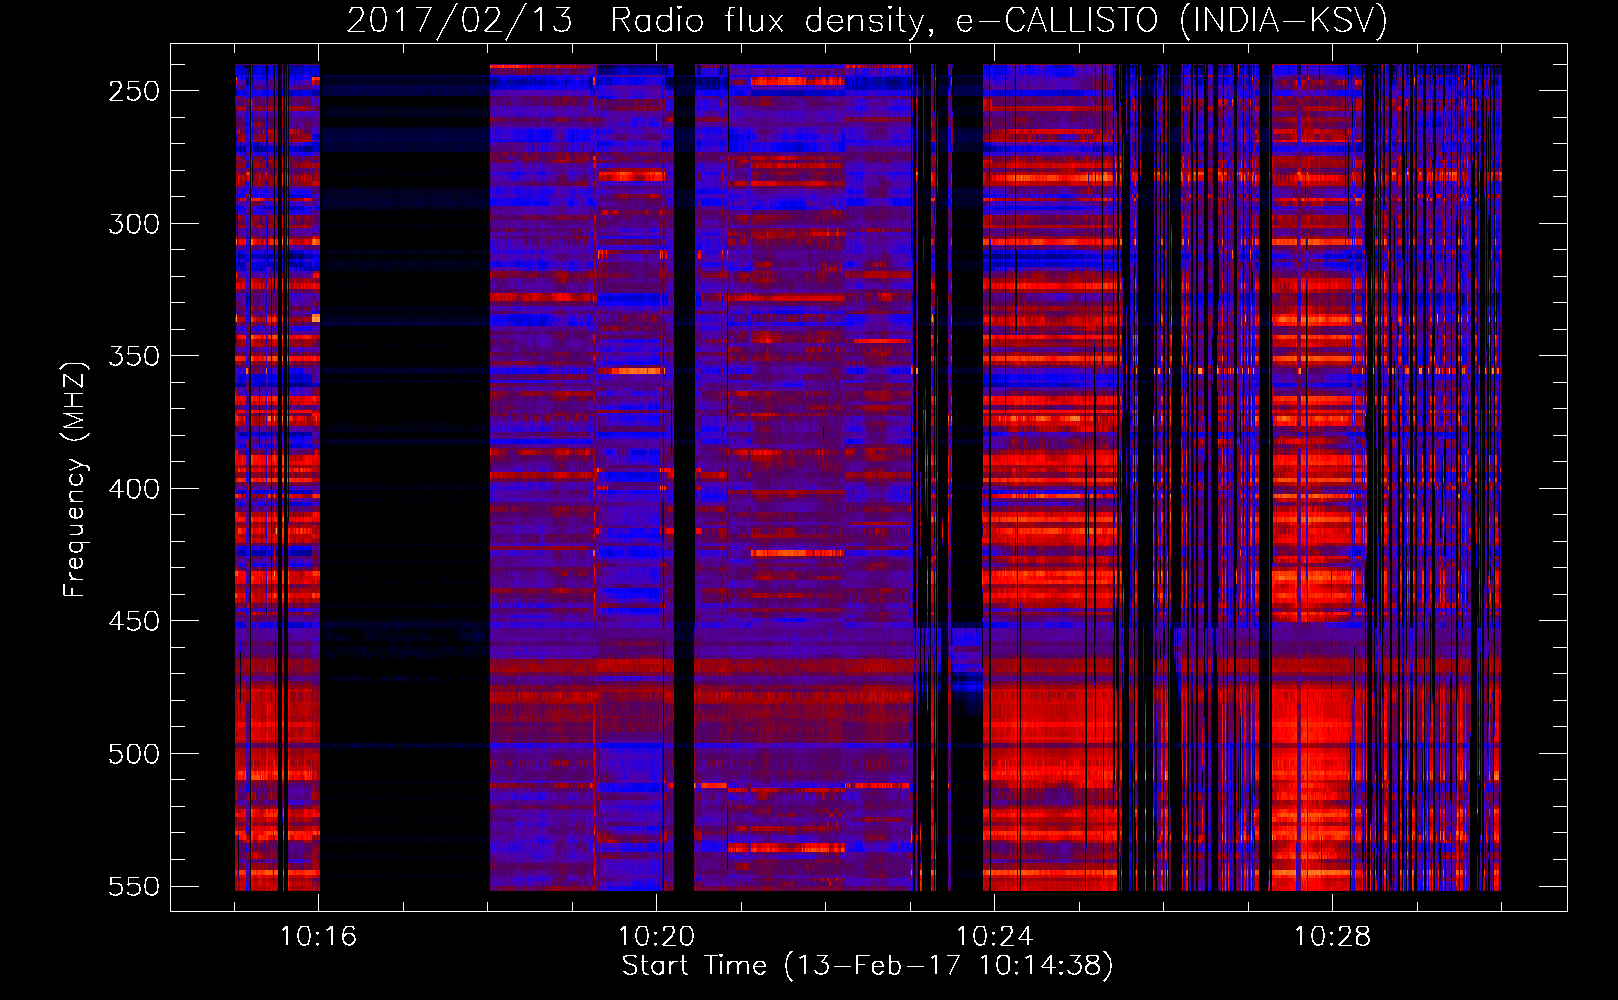Click the 10:20 time tick label

656,937
